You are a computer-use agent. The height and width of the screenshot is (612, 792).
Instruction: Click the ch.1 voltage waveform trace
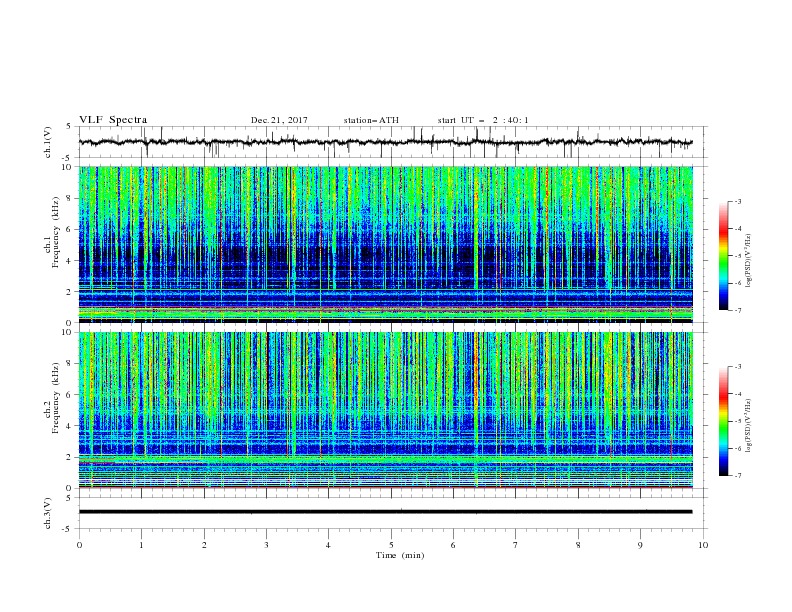(385, 142)
